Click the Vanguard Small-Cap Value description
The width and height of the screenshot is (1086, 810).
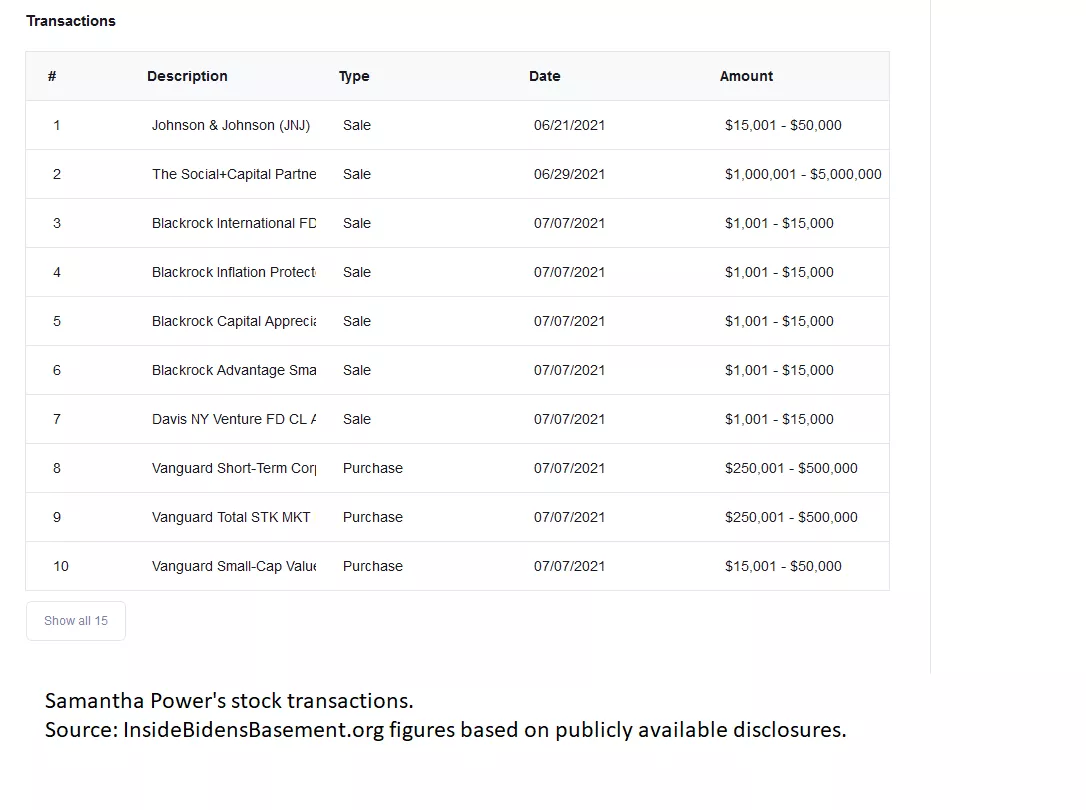(x=234, y=566)
